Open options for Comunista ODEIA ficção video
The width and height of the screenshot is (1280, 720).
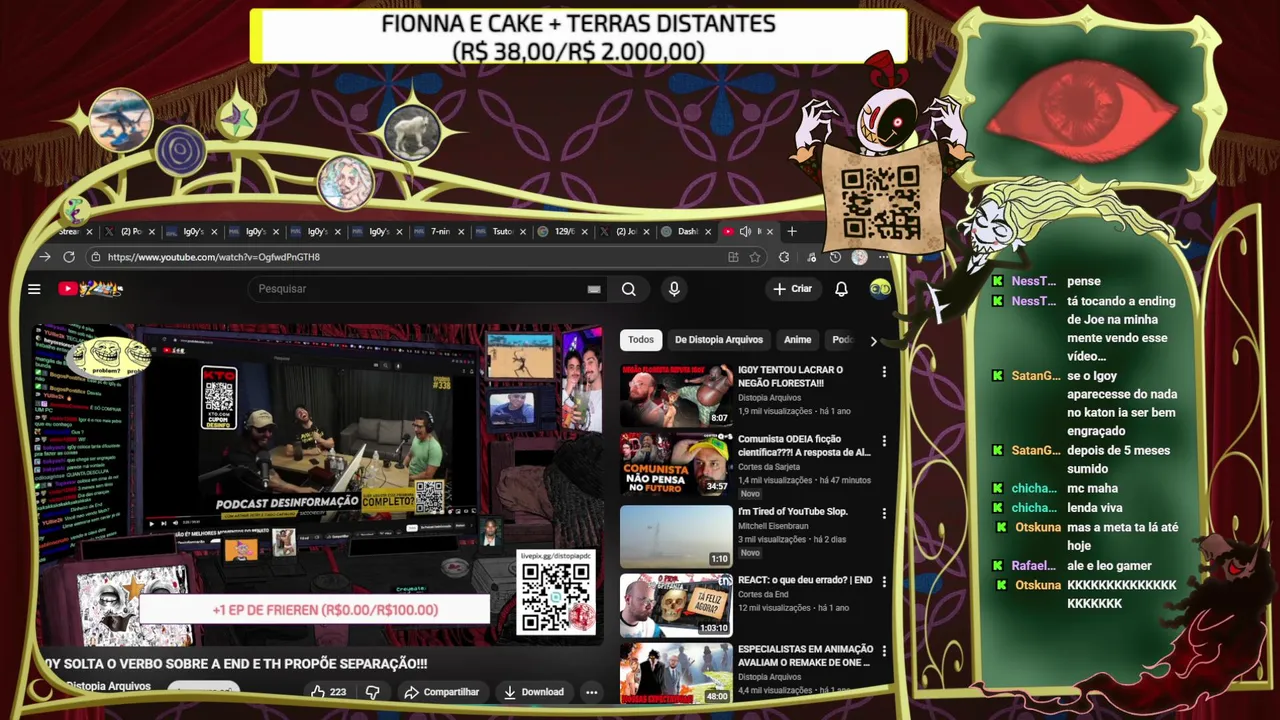point(884,441)
